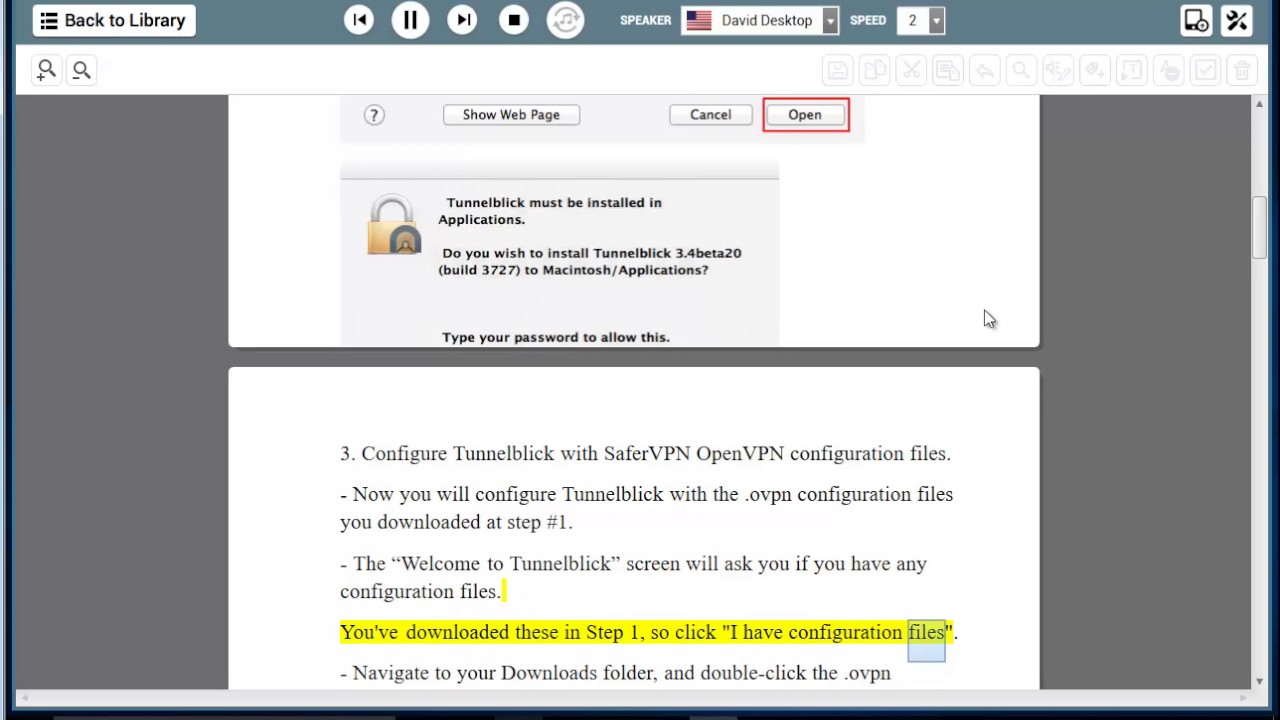The height and width of the screenshot is (720, 1280).
Task: Click the vertical scrollbar thumb
Action: pyautogui.click(x=1259, y=229)
